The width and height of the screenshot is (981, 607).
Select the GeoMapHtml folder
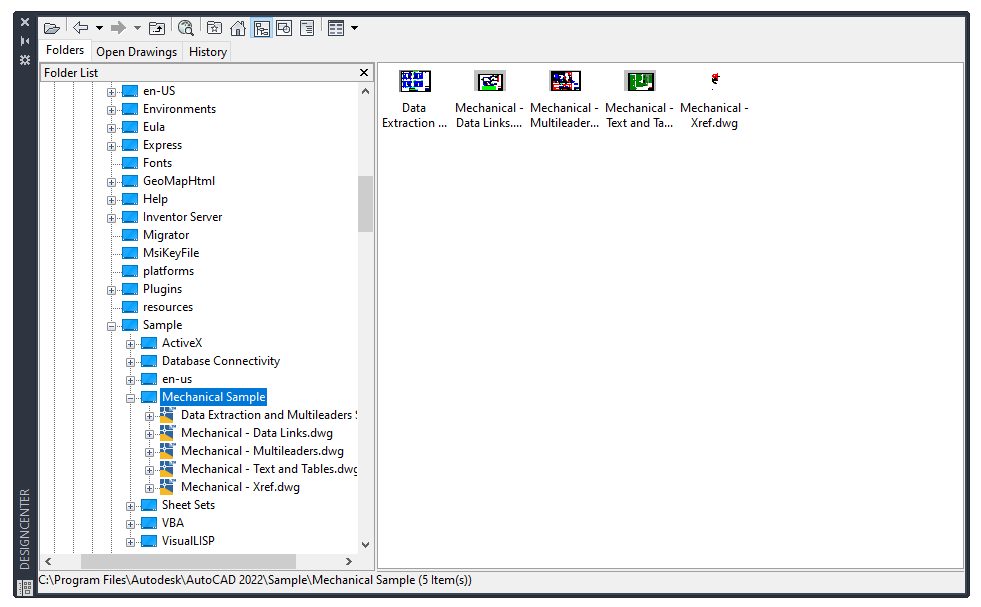[178, 181]
